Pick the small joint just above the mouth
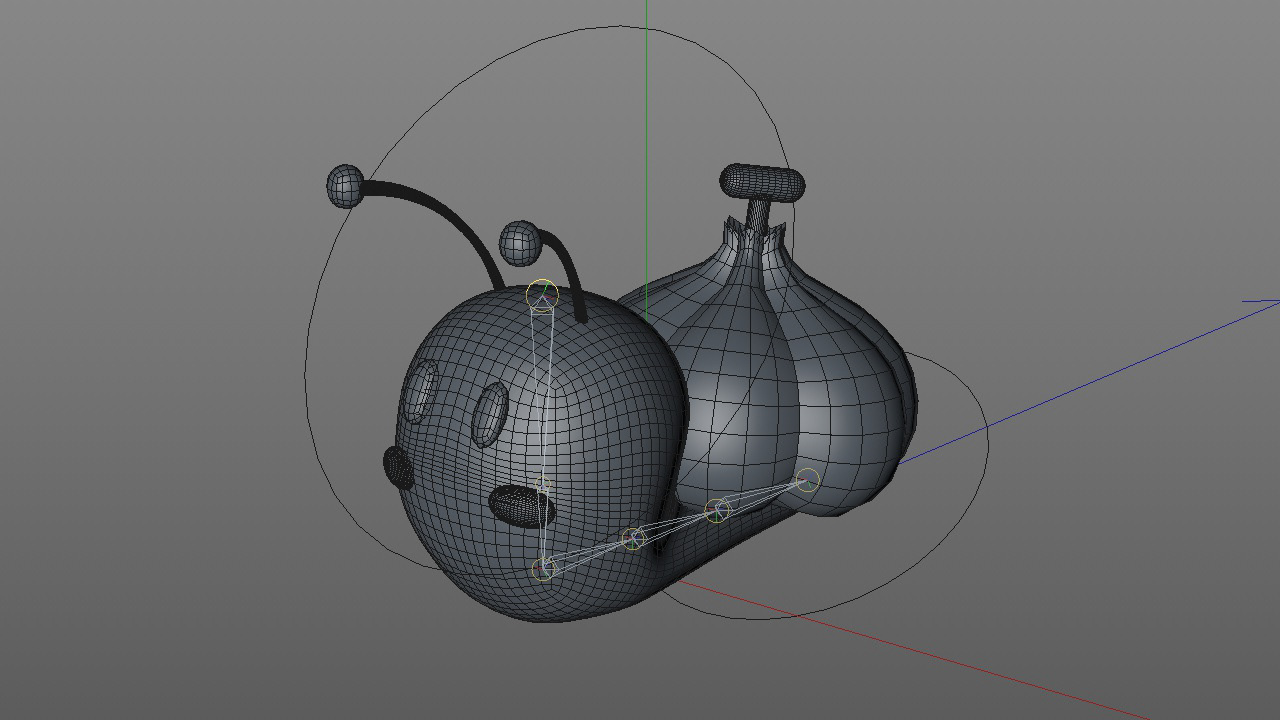The image size is (1280, 720). [543, 486]
